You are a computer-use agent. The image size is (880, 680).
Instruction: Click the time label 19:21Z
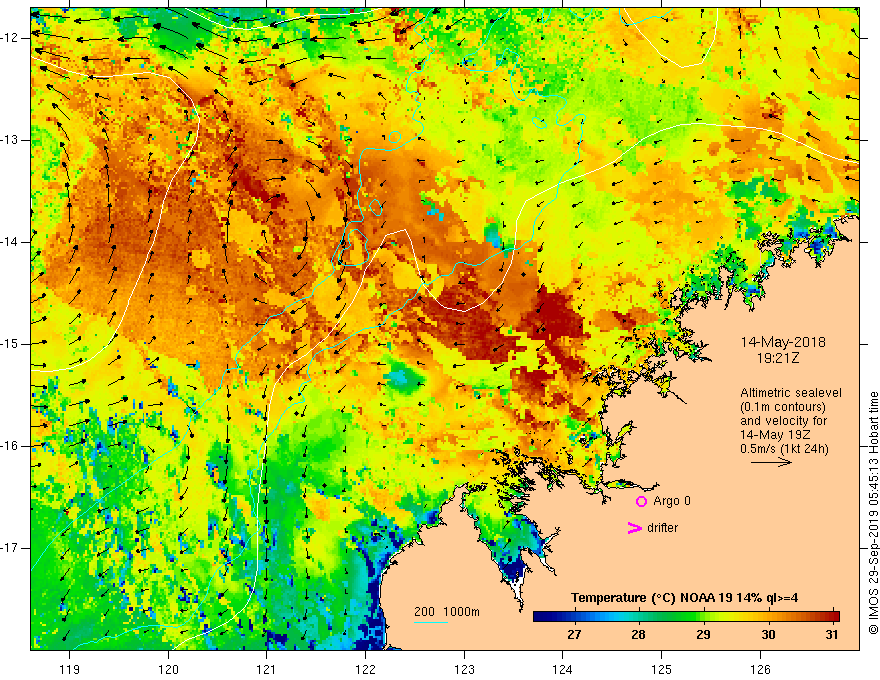(x=778, y=358)
